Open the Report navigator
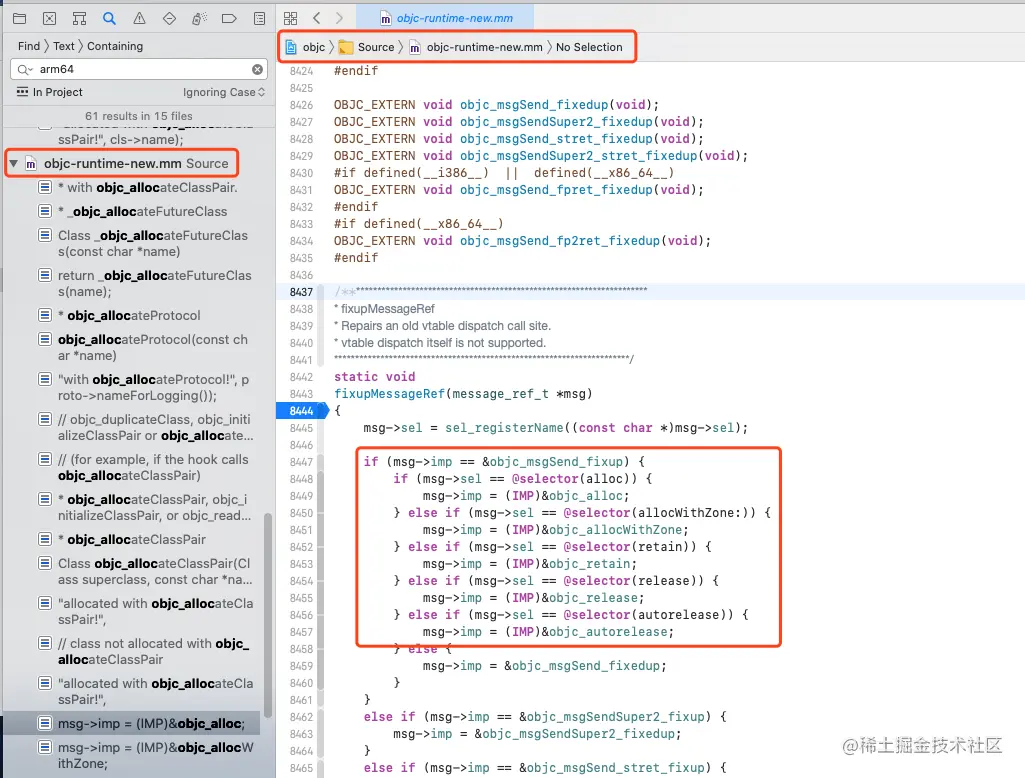Viewport: 1025px width, 778px height. coord(260,18)
